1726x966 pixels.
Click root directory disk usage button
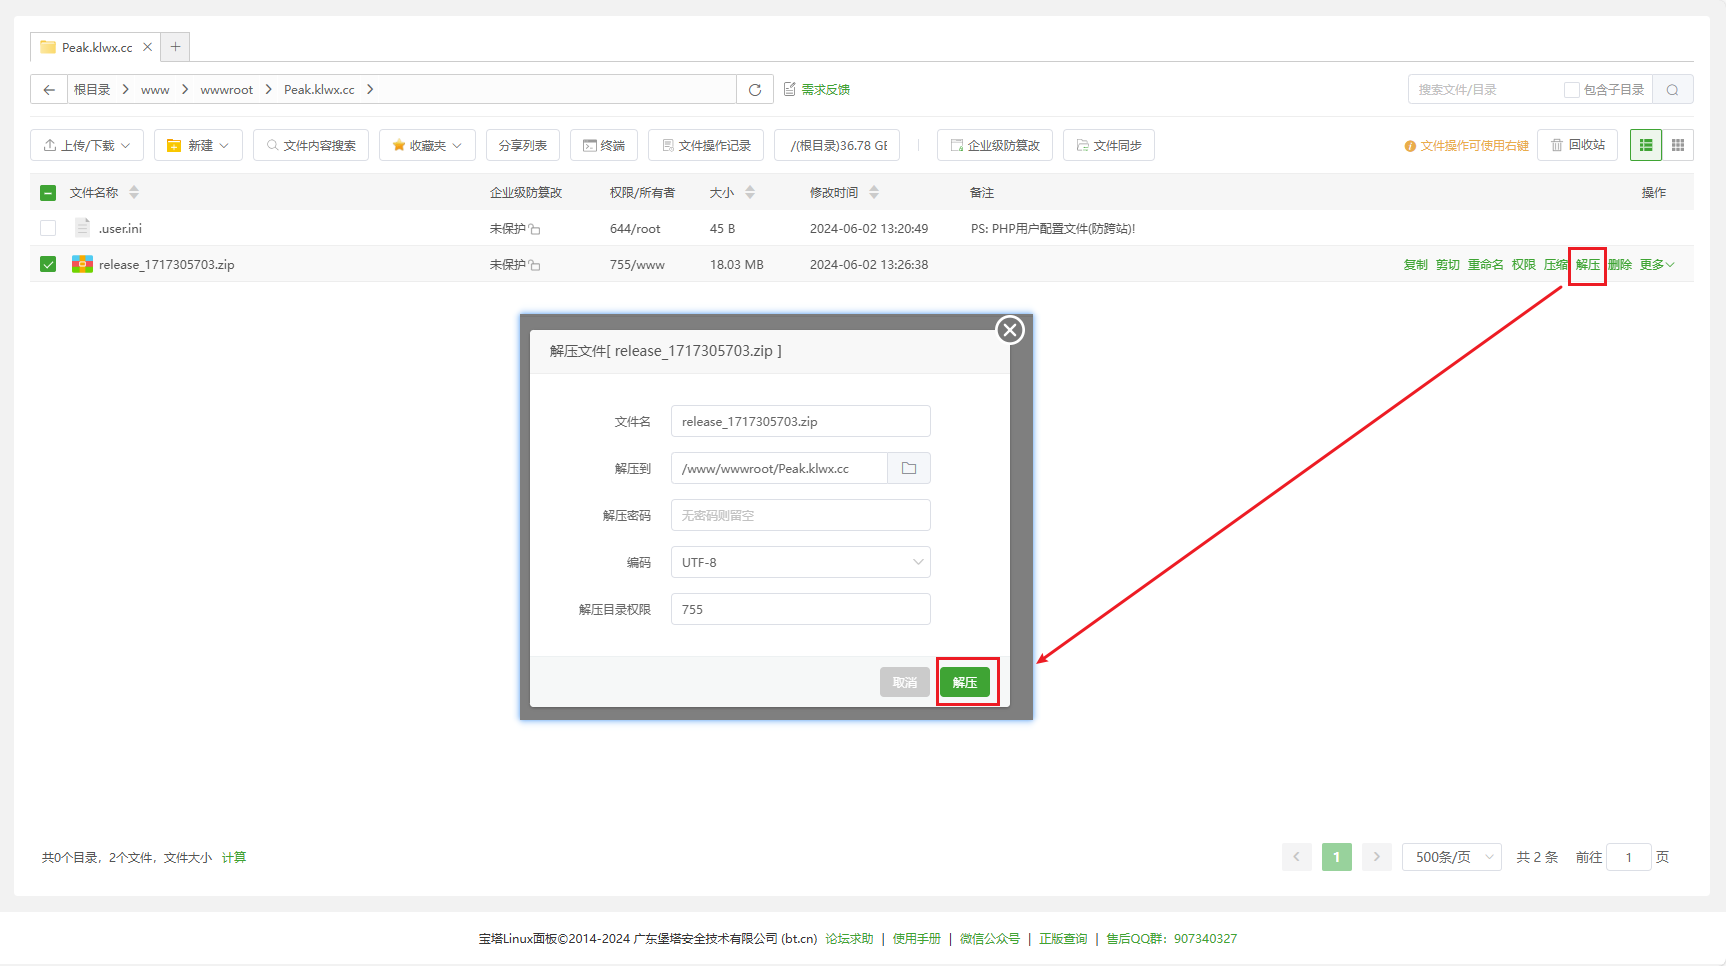click(x=838, y=145)
